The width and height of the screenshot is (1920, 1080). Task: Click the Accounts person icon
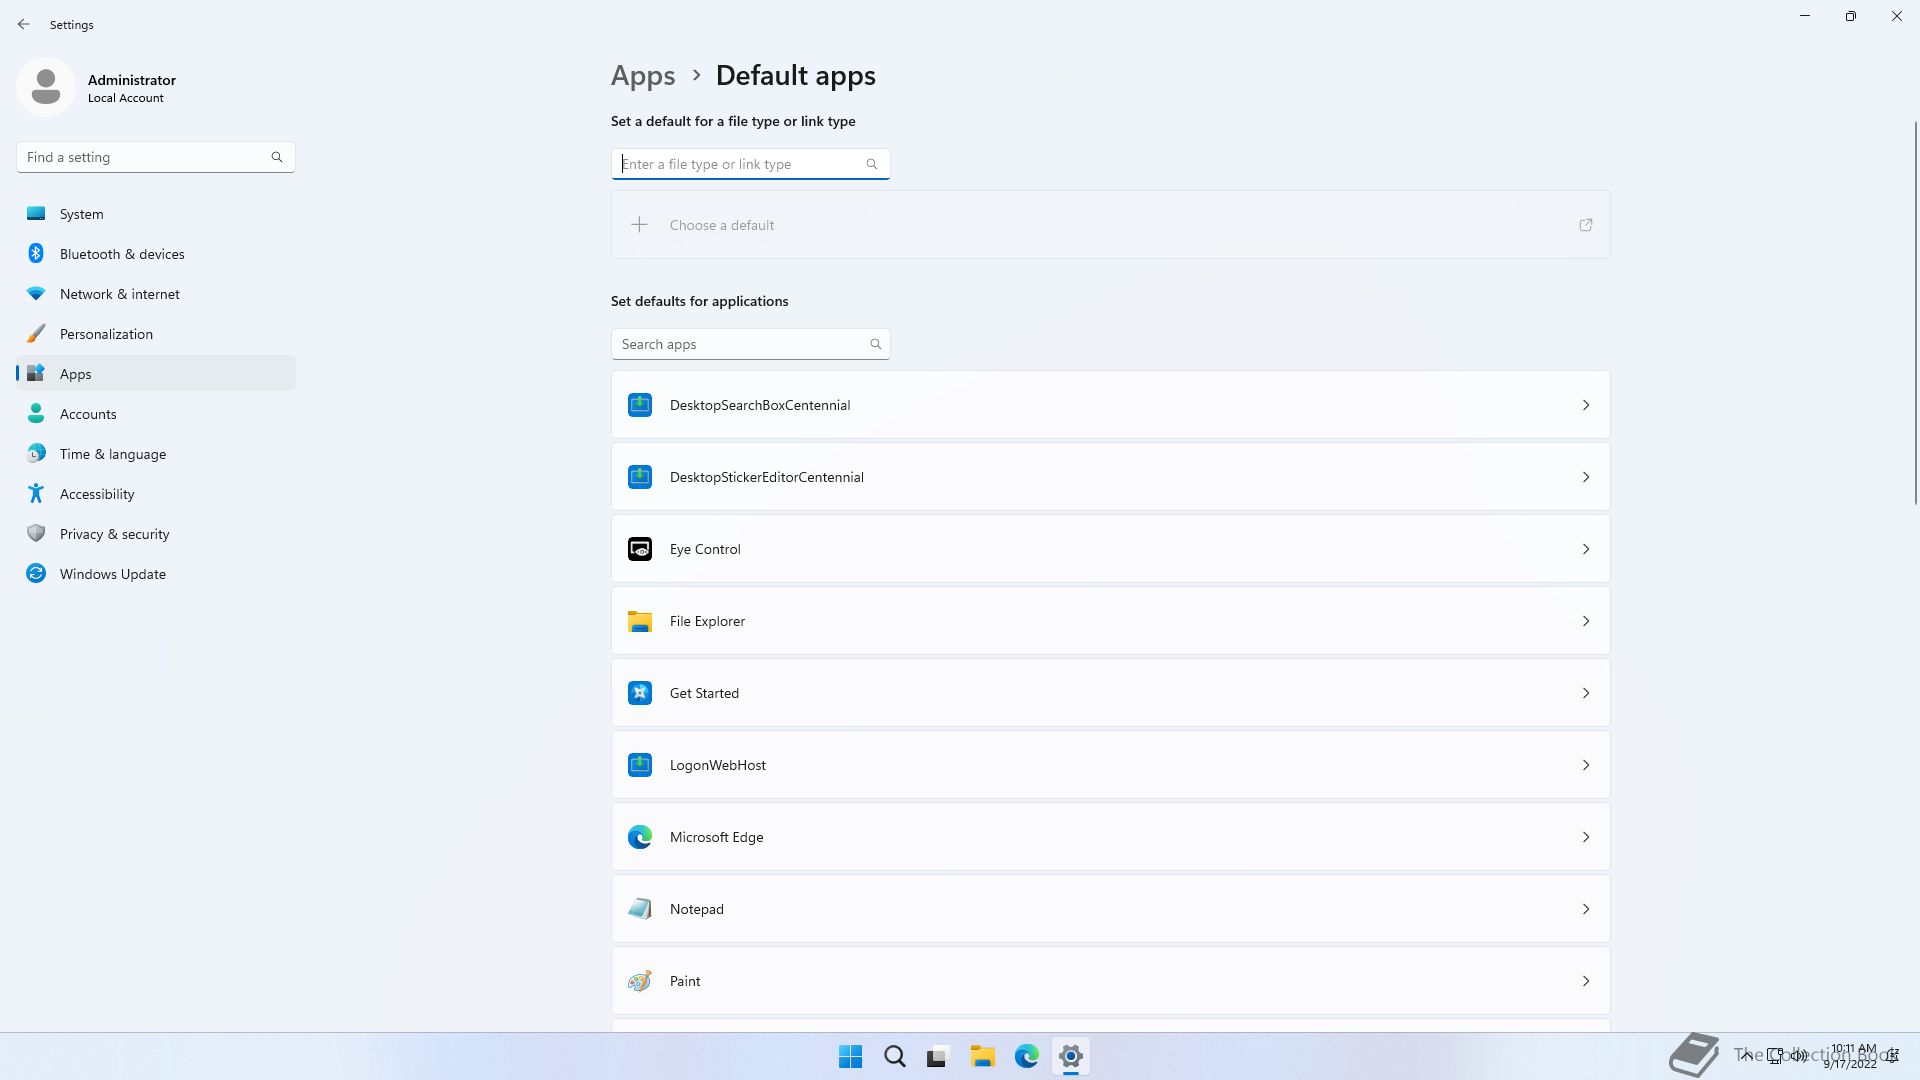[x=36, y=413]
